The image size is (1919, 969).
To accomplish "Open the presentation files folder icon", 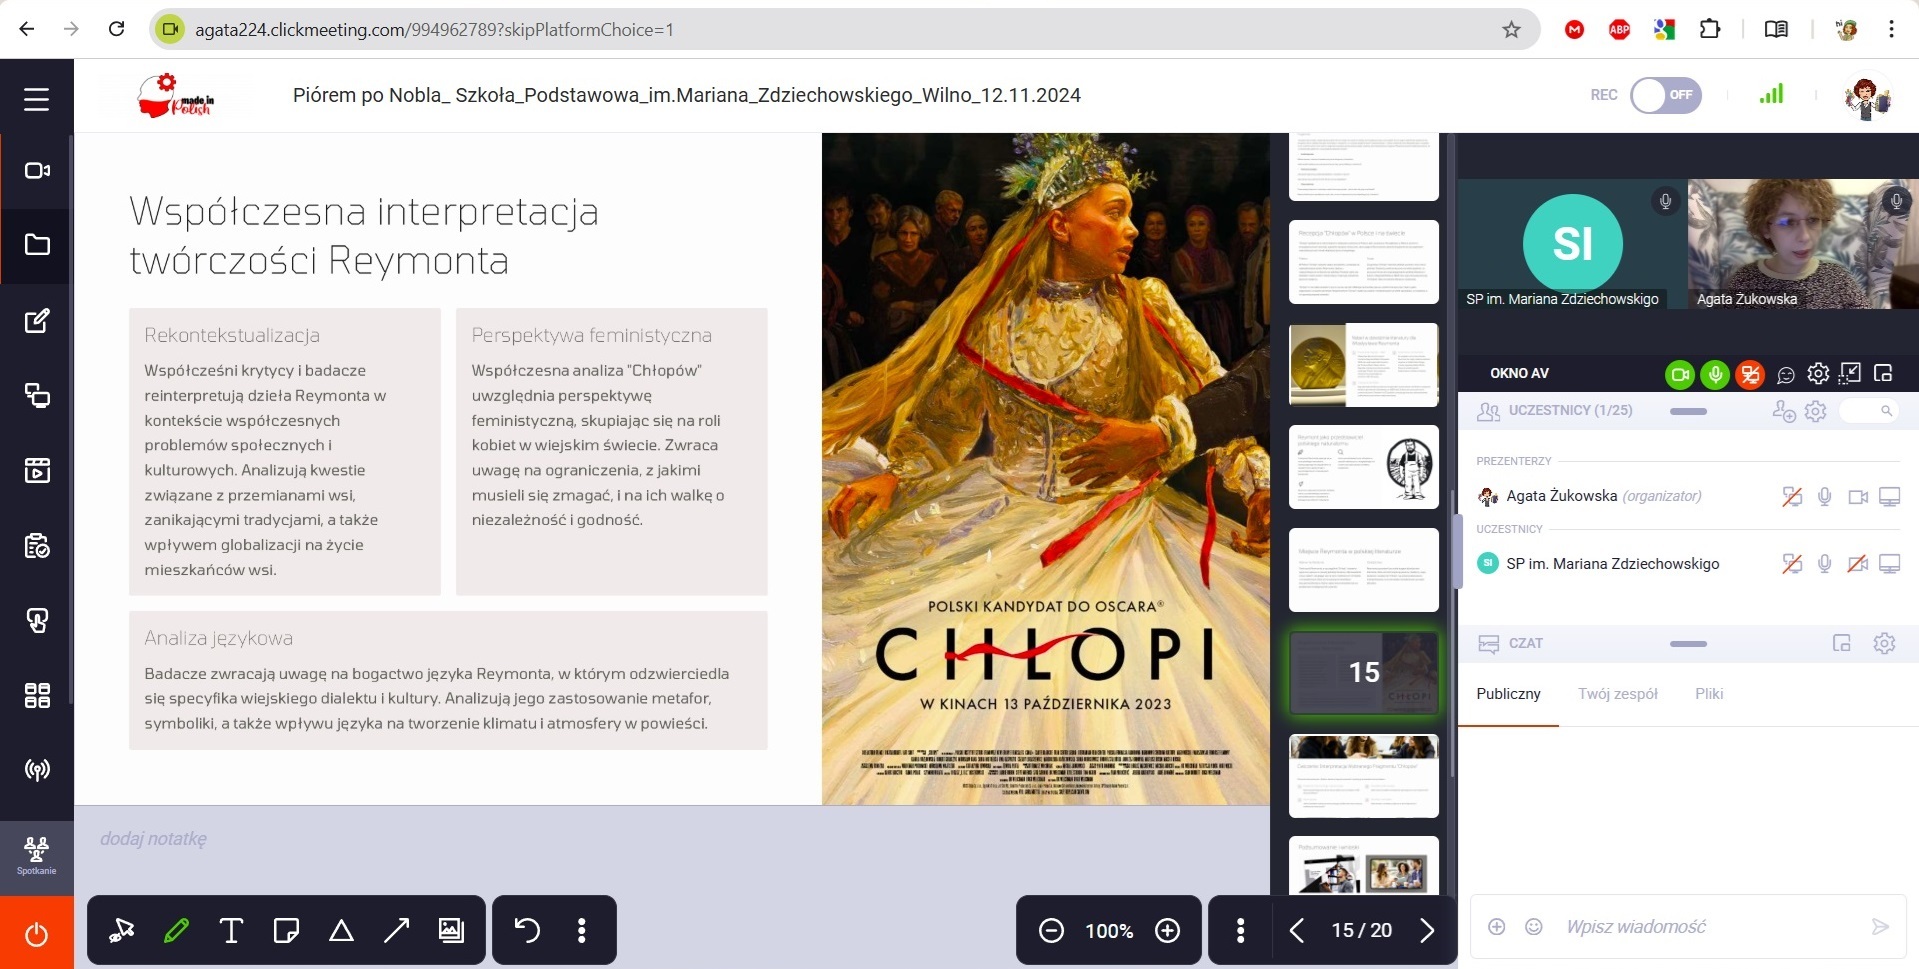I will pyautogui.click(x=37, y=245).
